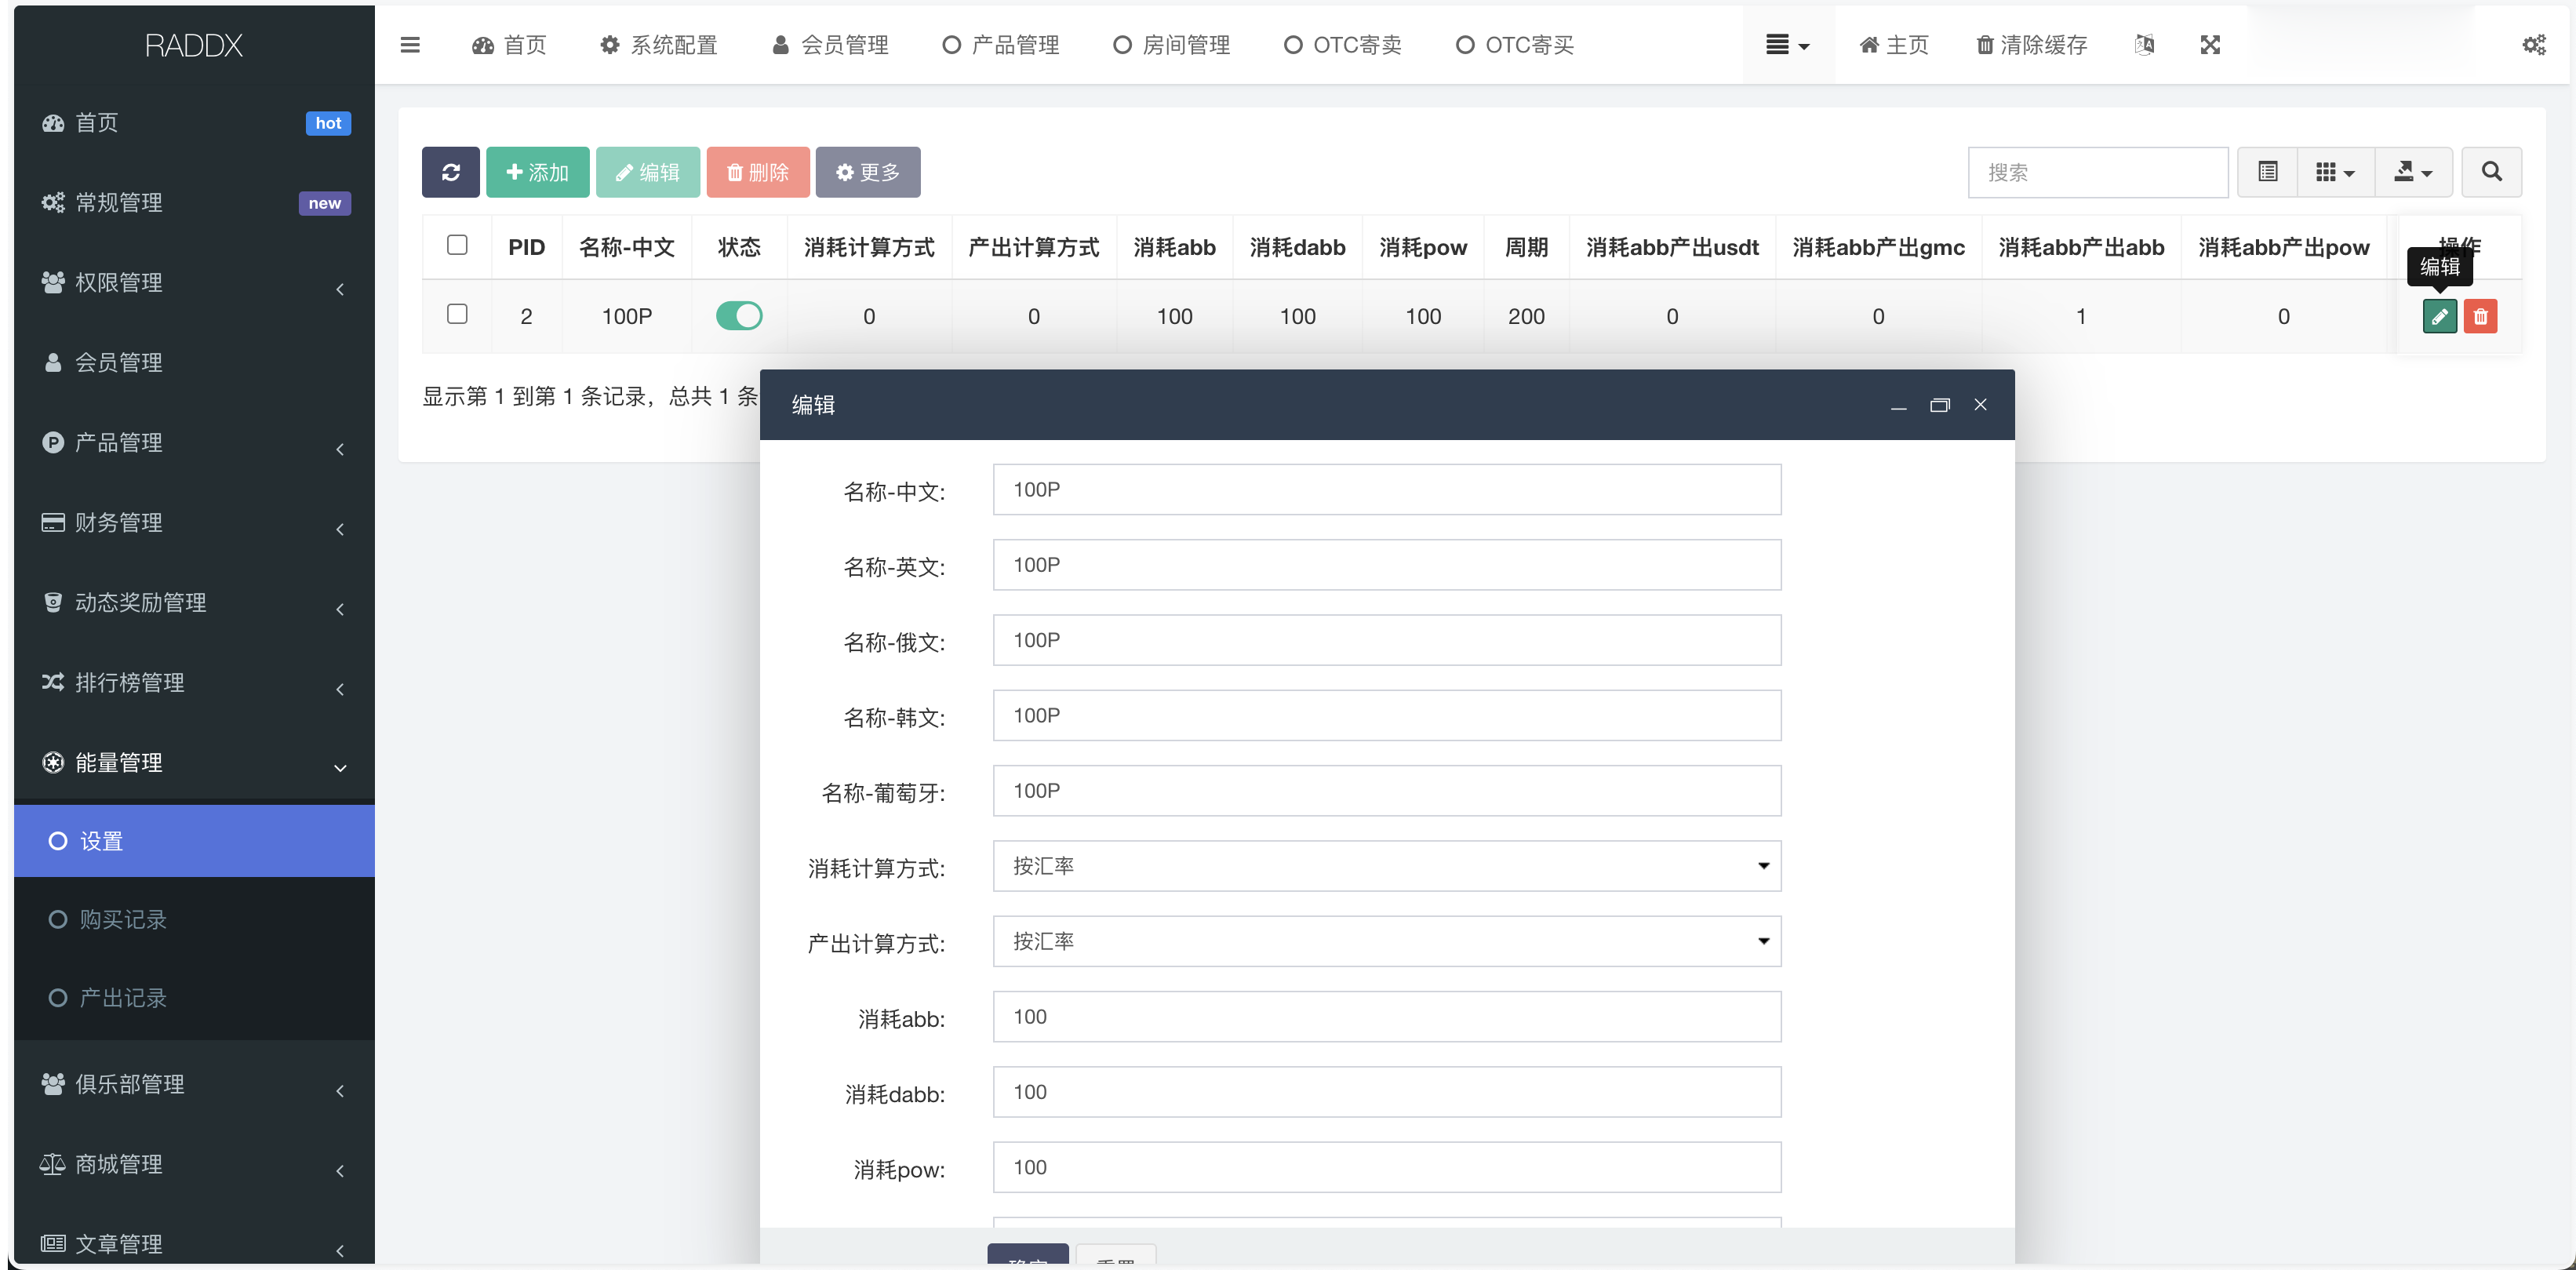Open the settings gears icon at top right
2576x1270 pixels.
point(2533,44)
